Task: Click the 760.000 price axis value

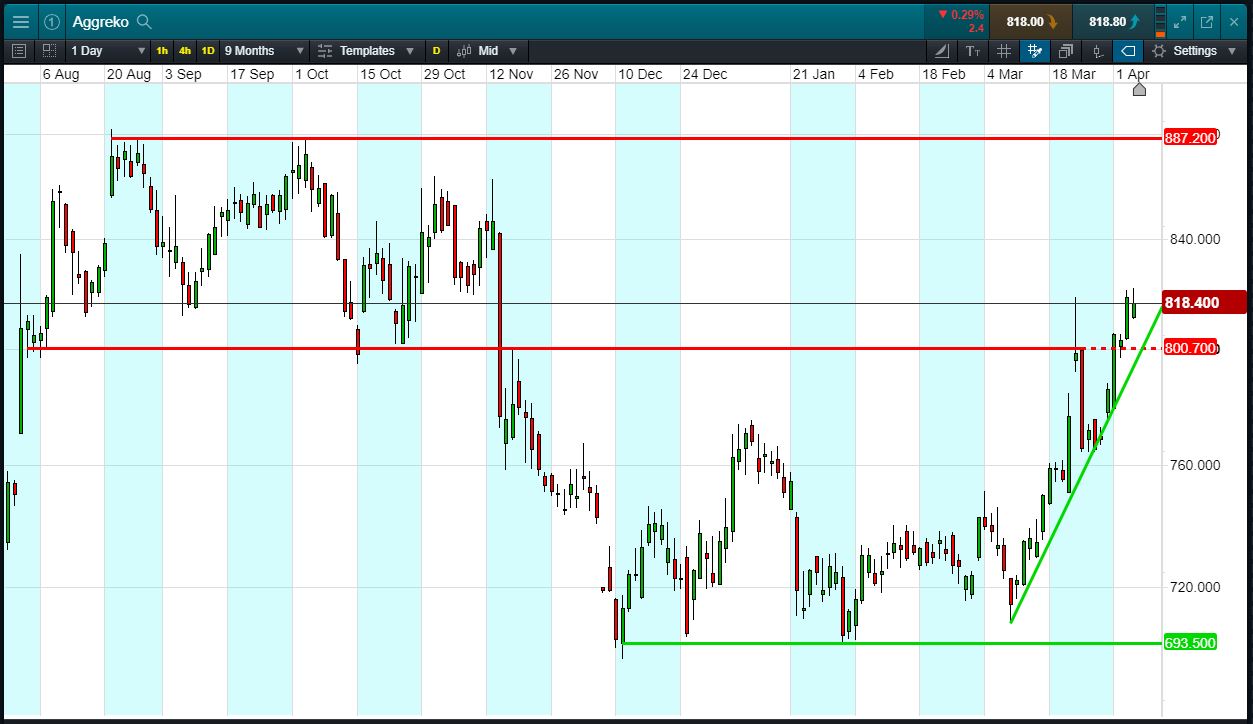Action: click(1195, 465)
